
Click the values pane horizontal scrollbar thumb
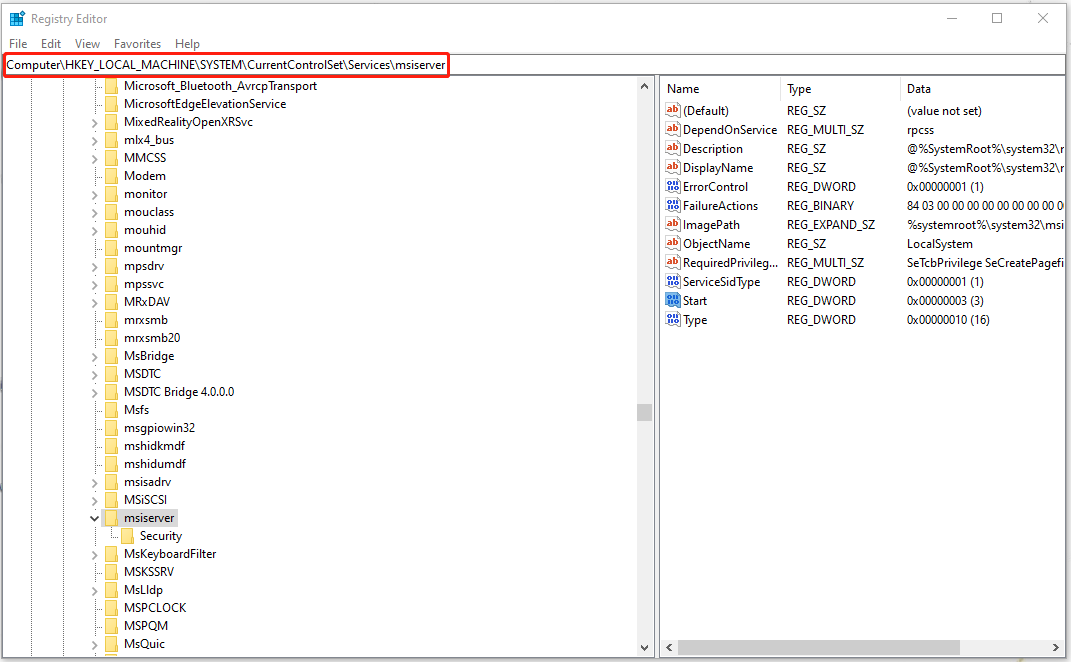click(818, 647)
